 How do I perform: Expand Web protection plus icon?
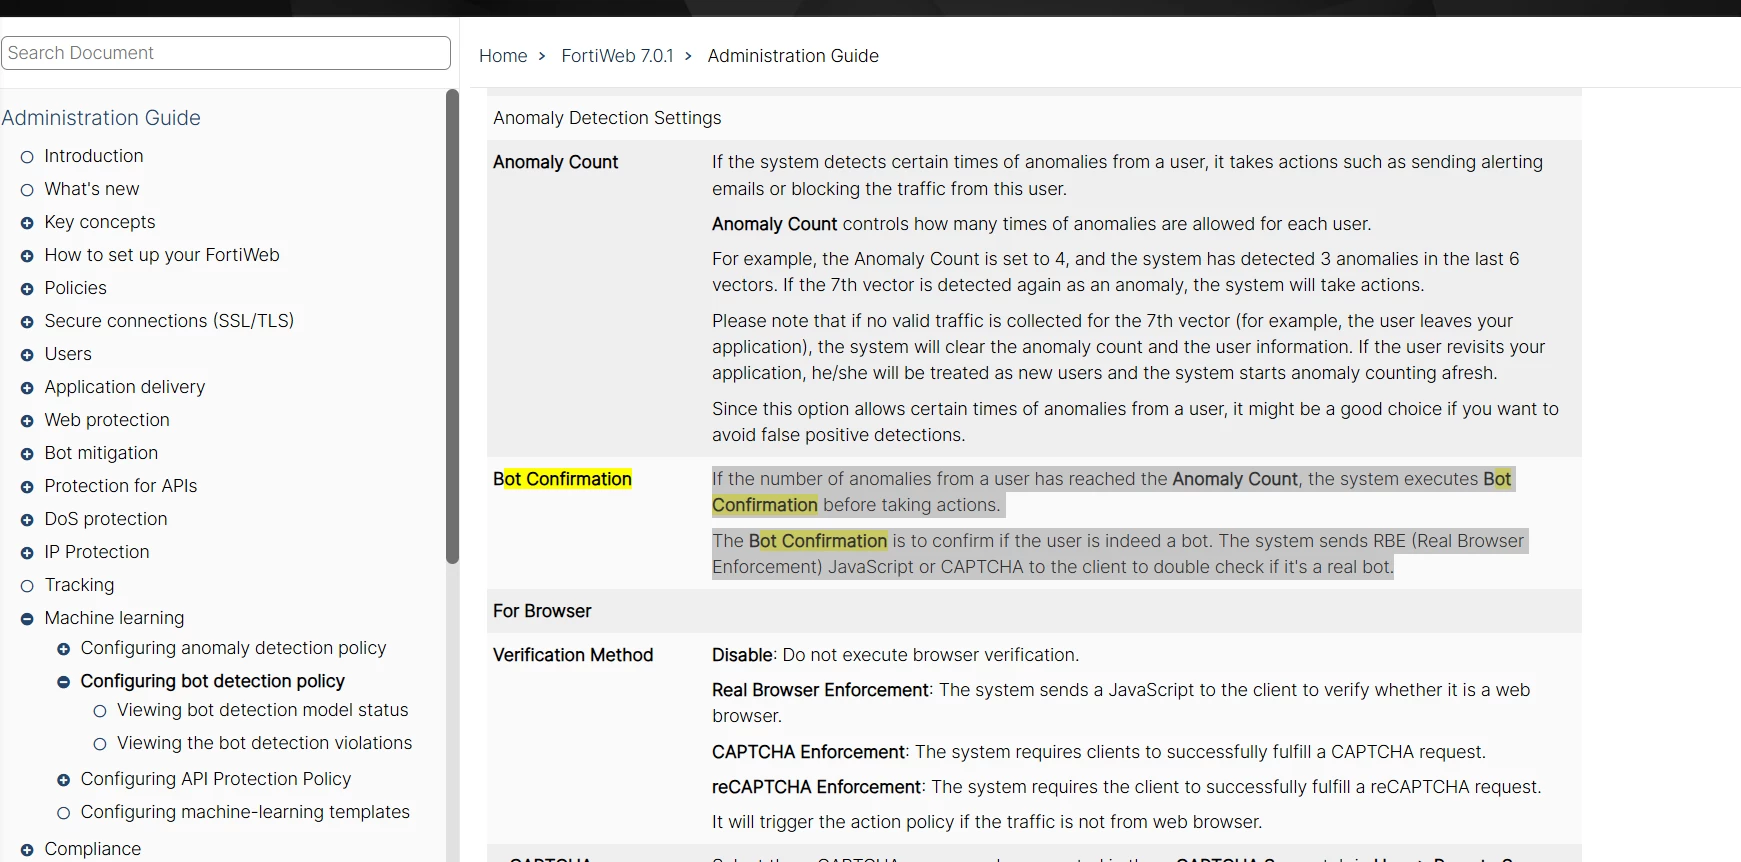click(27, 421)
